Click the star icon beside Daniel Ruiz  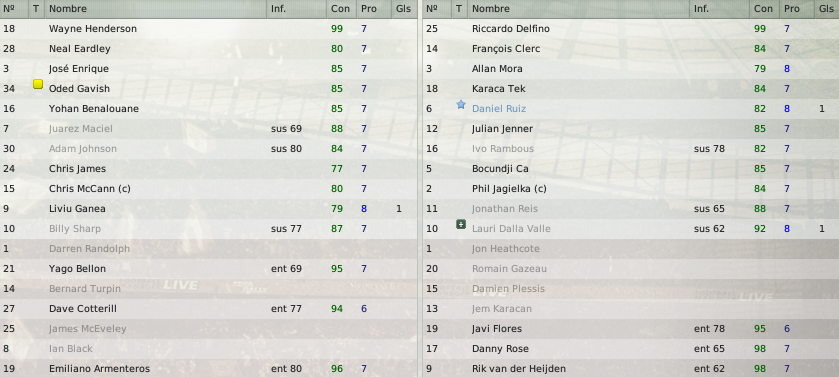(461, 105)
